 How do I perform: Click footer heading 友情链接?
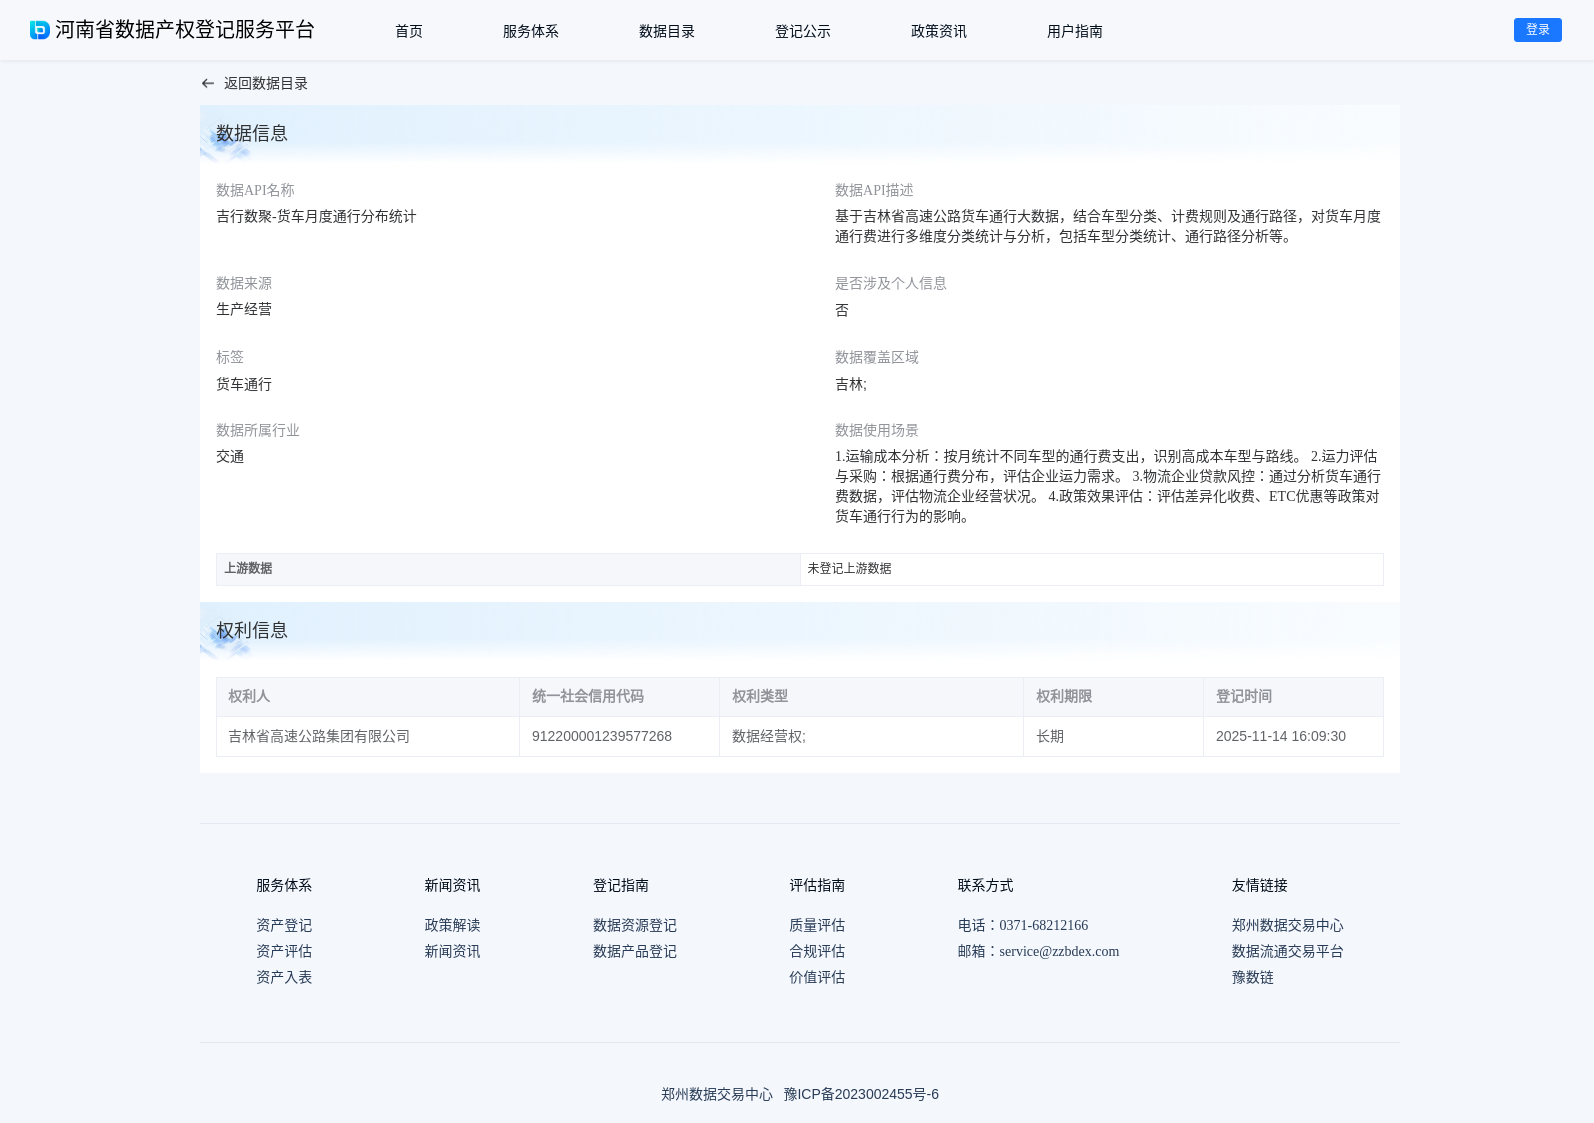[x=1260, y=885]
